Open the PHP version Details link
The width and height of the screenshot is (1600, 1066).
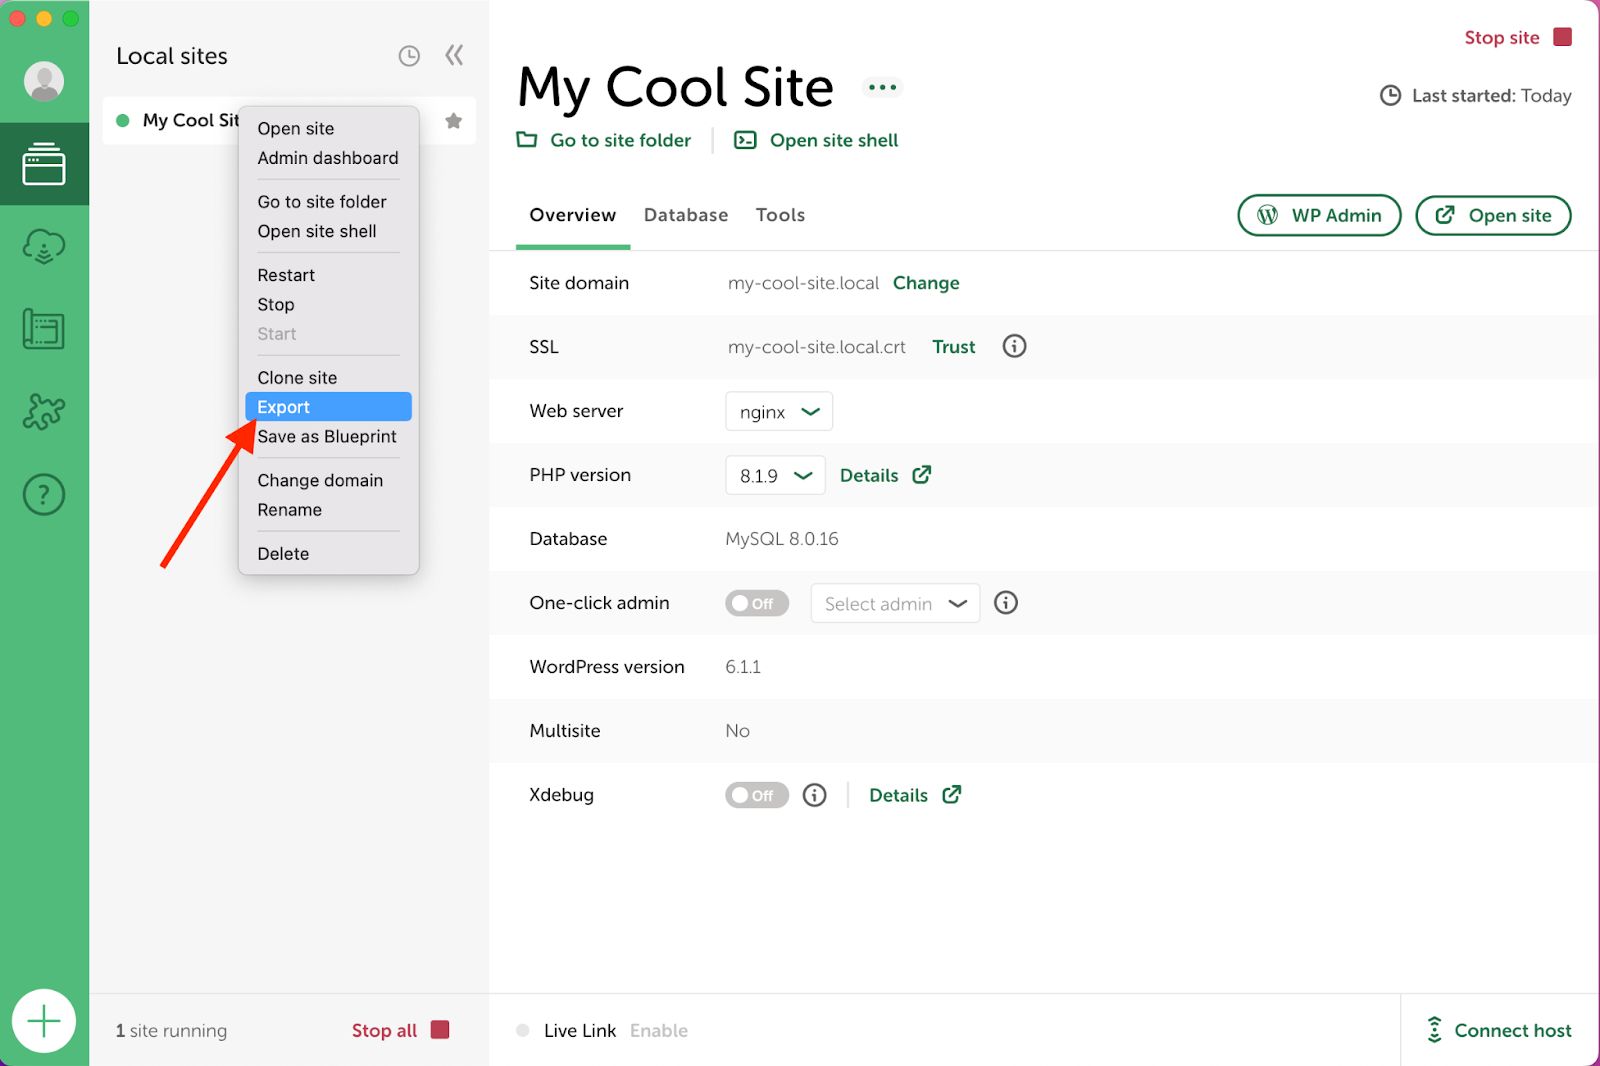(869, 475)
